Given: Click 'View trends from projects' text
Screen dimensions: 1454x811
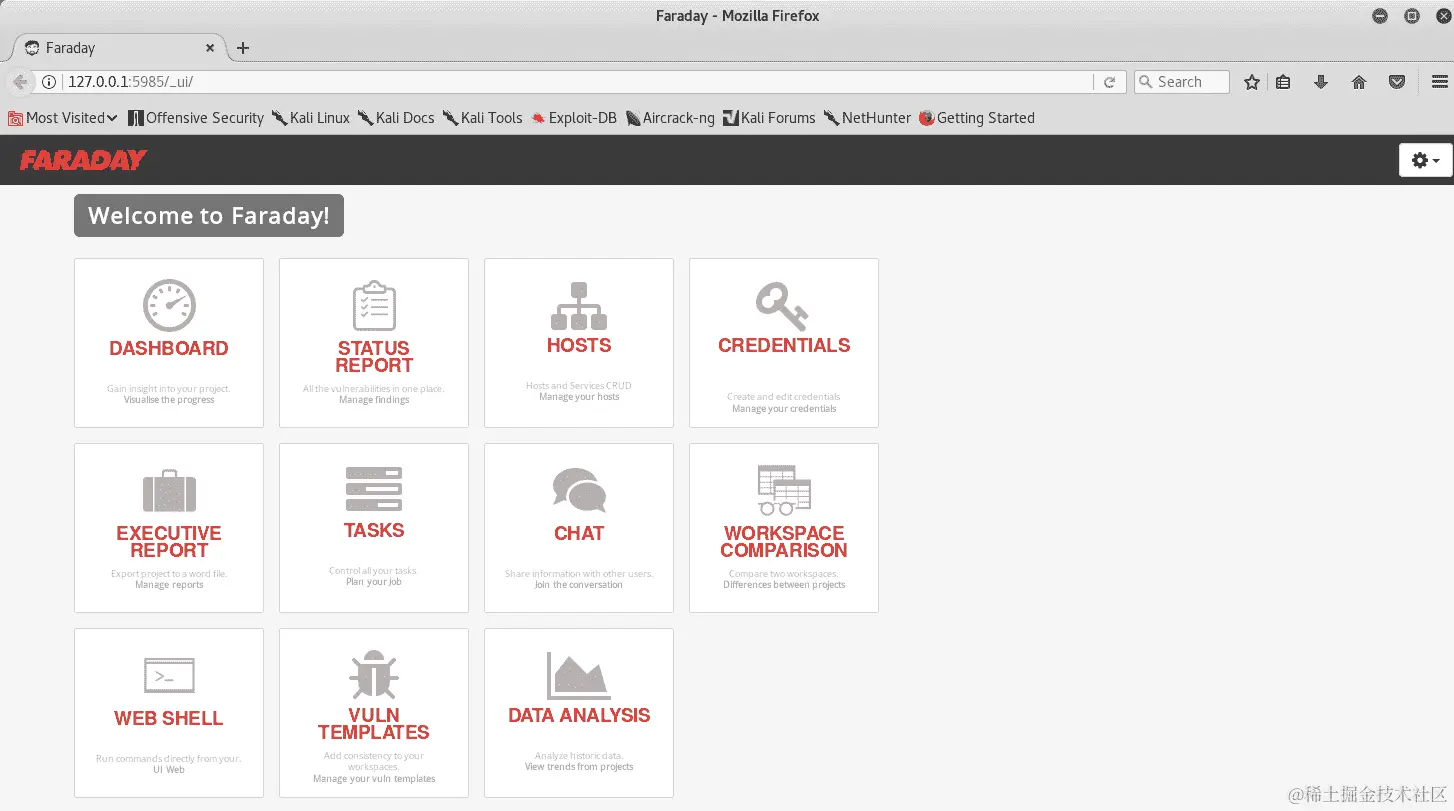Looking at the screenshot, I should pos(579,767).
